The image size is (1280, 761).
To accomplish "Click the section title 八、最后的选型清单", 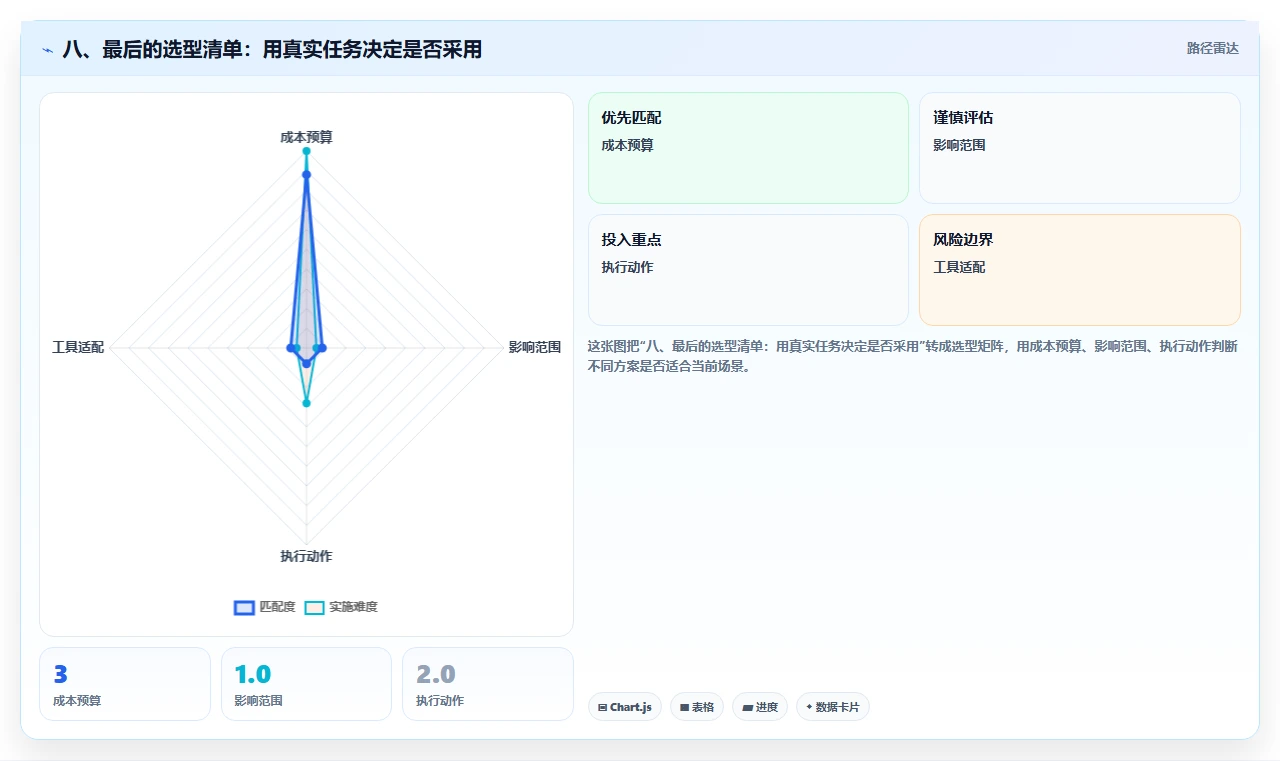I will (x=272, y=49).
